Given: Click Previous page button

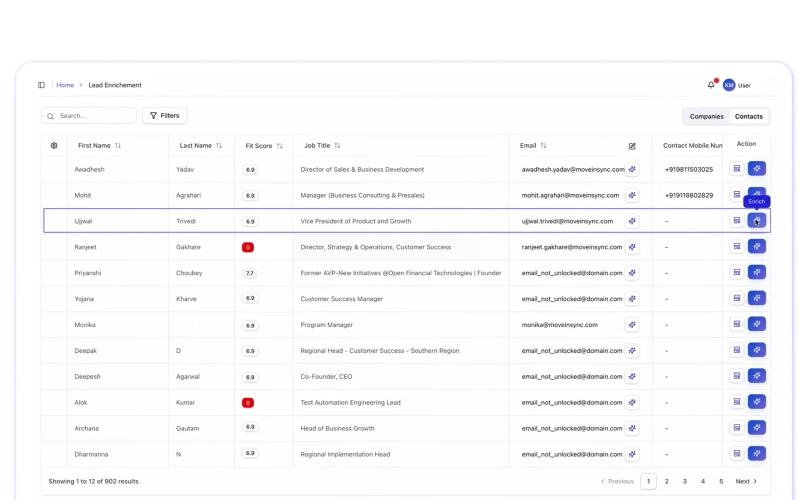Looking at the screenshot, I should pyautogui.click(x=617, y=481).
